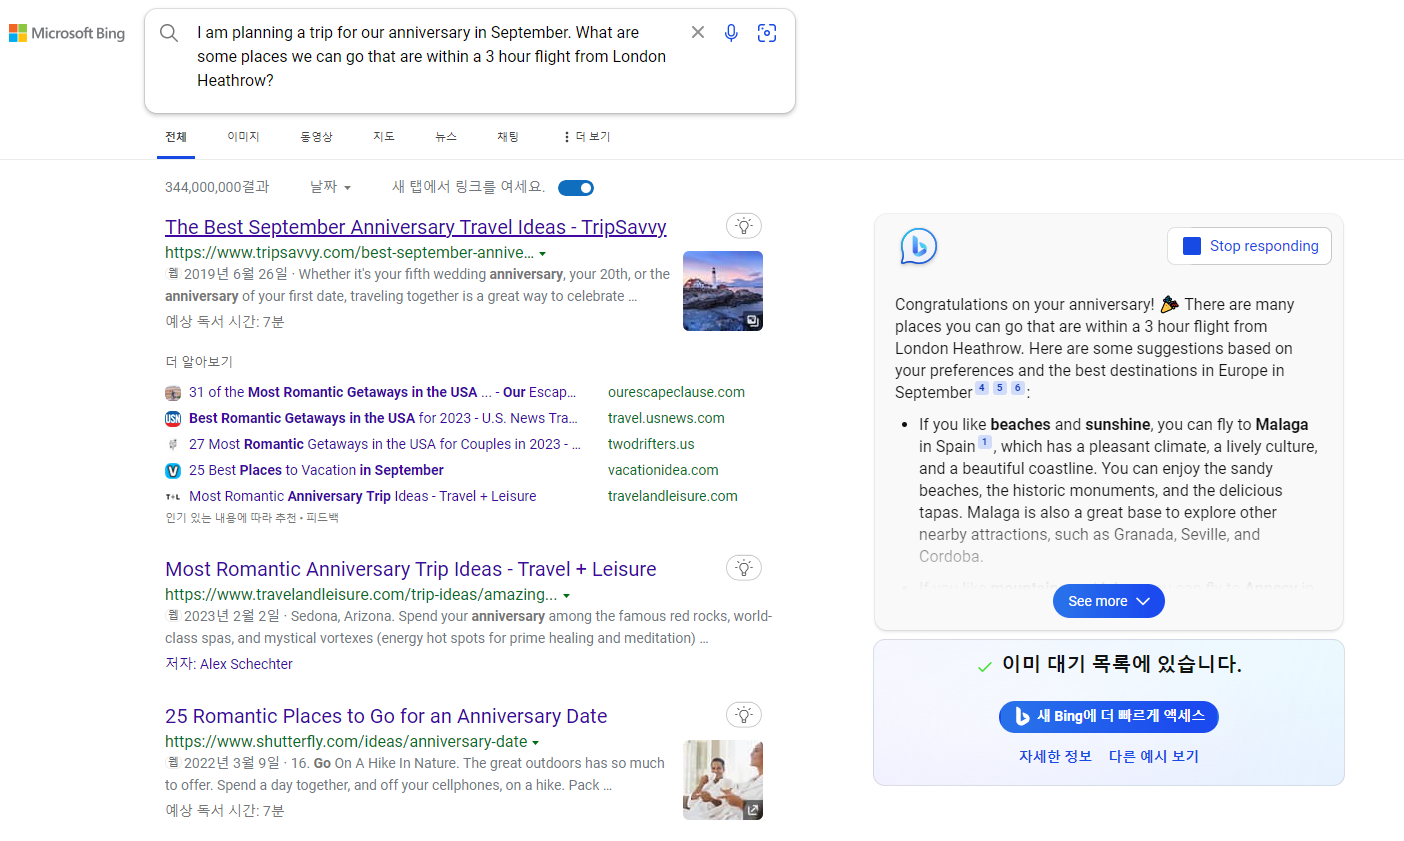Open Most Romantic Anniversary Trip Ideas result title
Viewport: 1404px width, 841px height.
(411, 569)
